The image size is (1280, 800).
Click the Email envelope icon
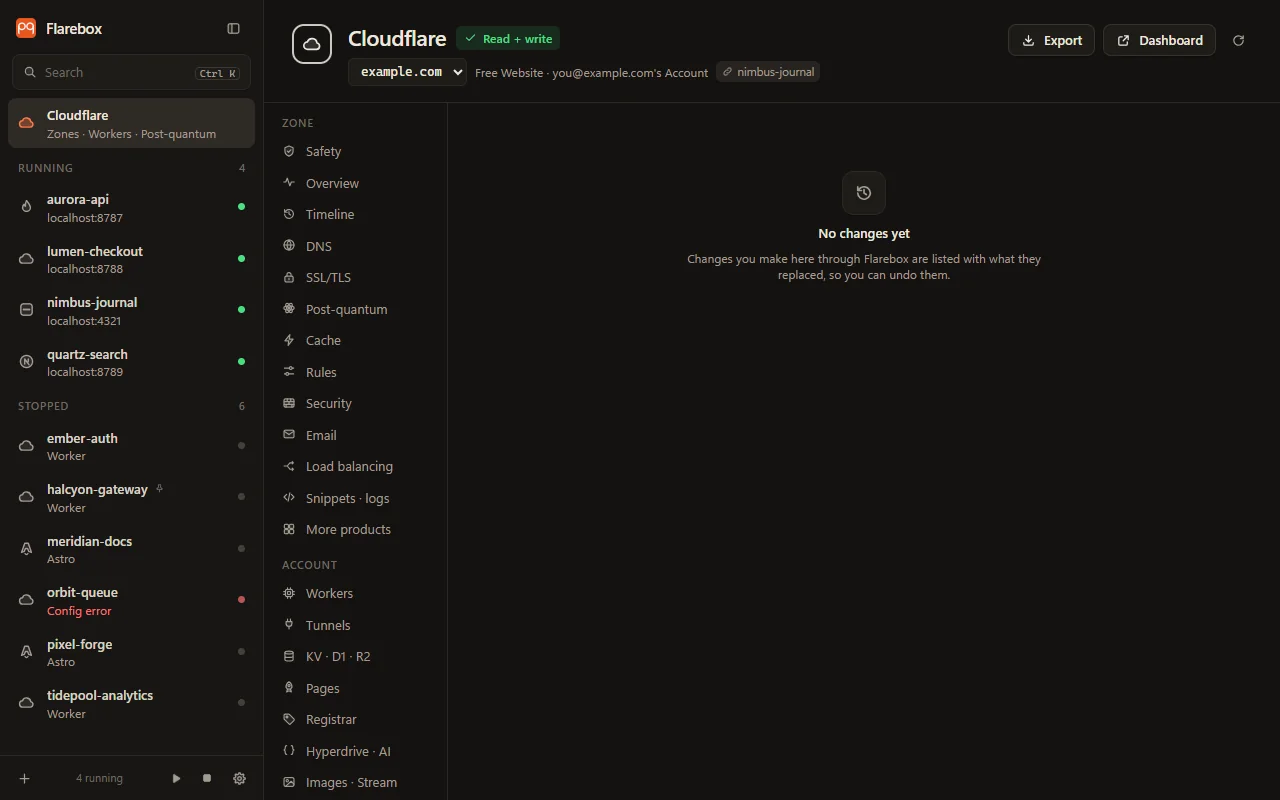[289, 435]
